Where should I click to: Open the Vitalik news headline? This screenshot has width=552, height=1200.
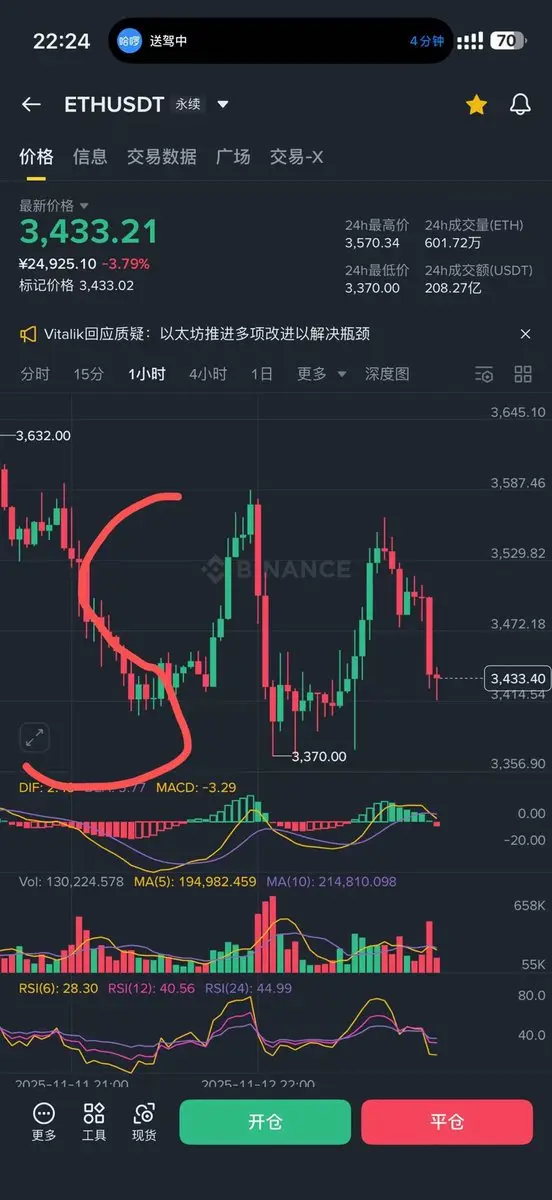pyautogui.click(x=206, y=334)
